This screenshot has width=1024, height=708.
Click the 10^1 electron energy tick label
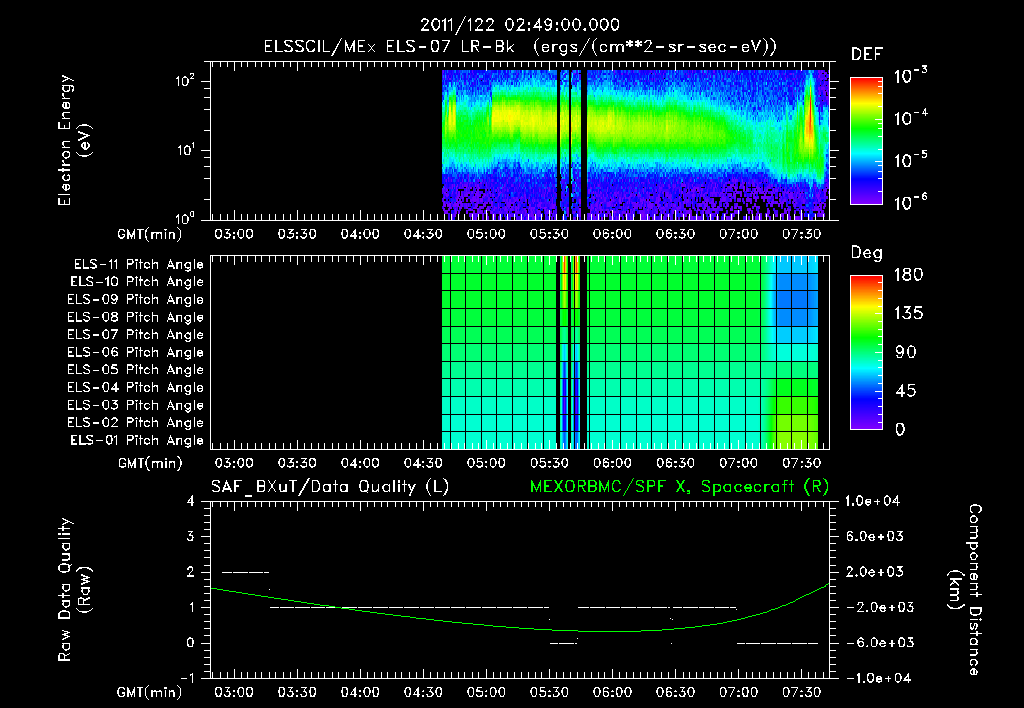185,150
